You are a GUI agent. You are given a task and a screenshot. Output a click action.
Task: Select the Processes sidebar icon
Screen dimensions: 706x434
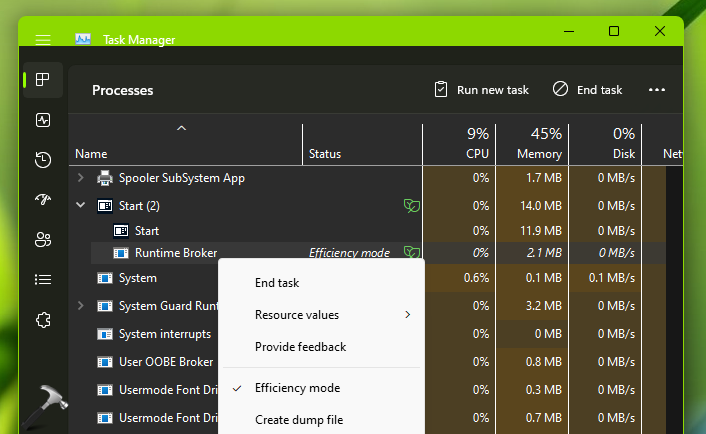point(42,80)
